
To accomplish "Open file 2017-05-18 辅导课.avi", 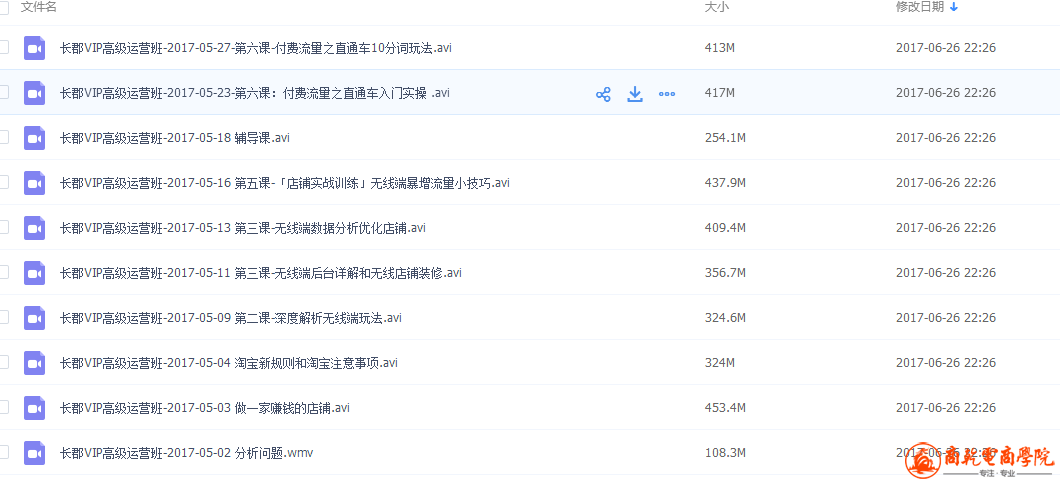I will coord(174,138).
